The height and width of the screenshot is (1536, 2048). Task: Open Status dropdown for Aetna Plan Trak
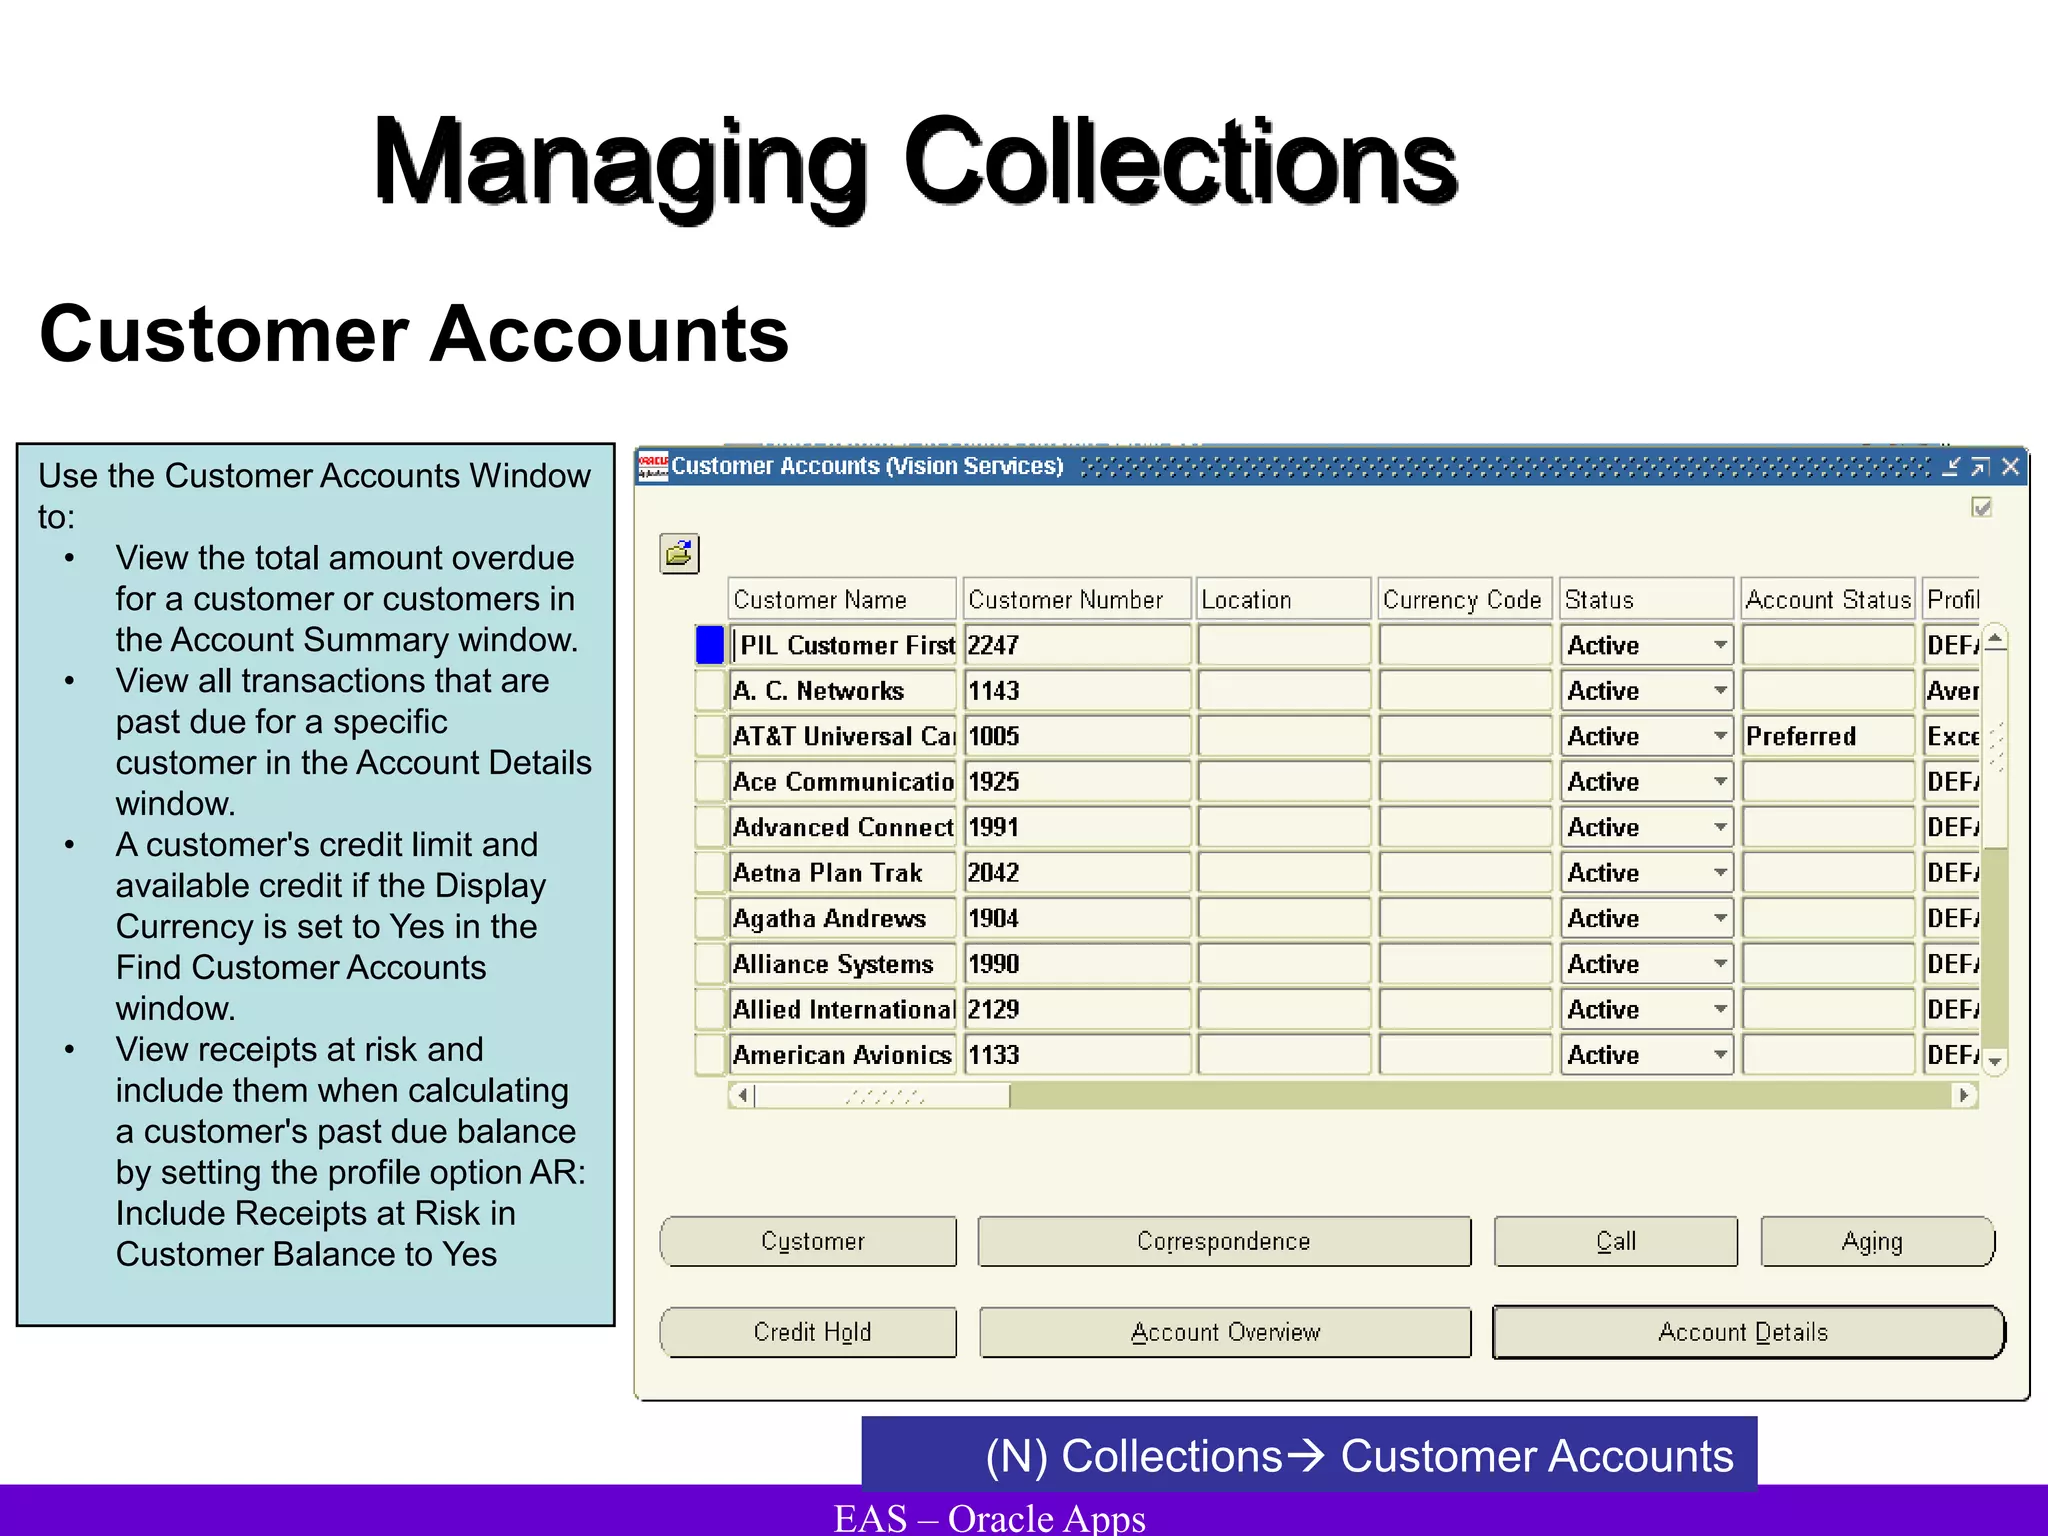(x=1720, y=872)
